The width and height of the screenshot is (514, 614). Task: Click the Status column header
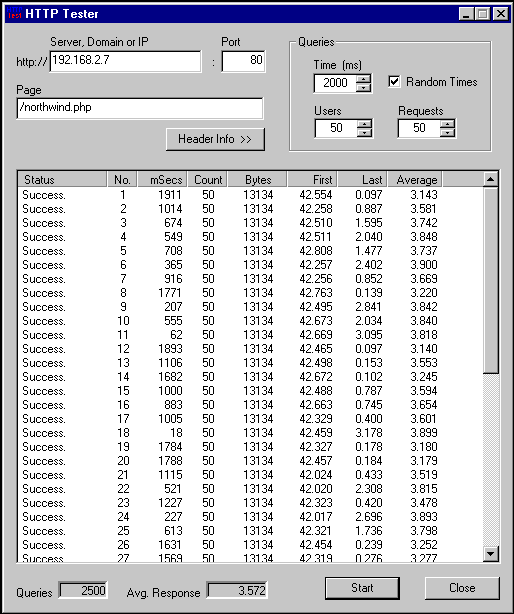63,180
